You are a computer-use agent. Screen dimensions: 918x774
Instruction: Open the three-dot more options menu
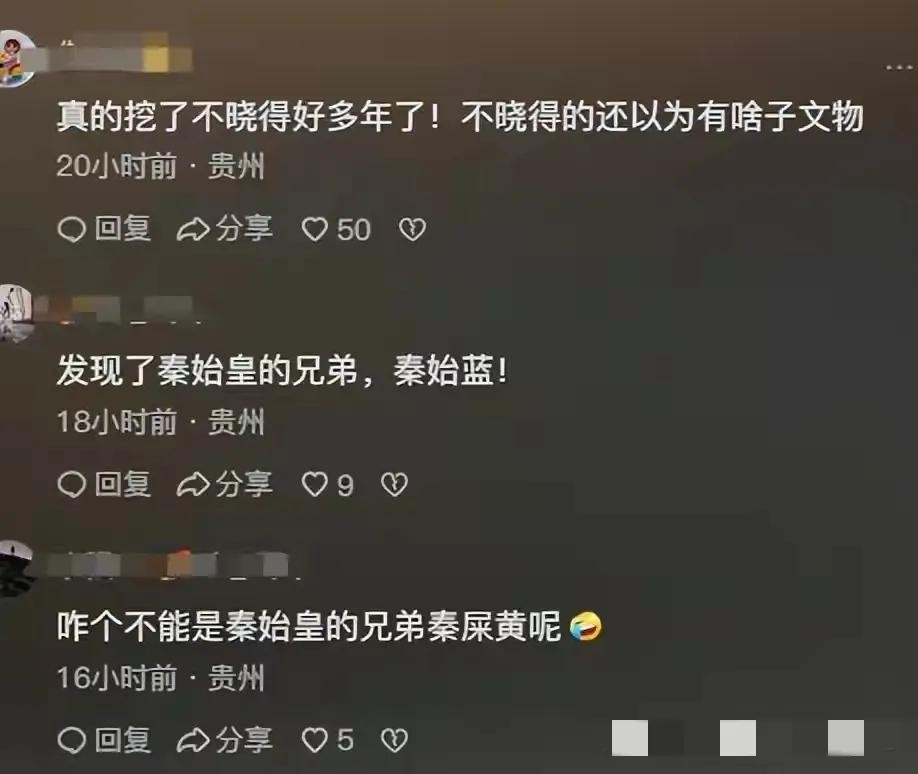[899, 67]
